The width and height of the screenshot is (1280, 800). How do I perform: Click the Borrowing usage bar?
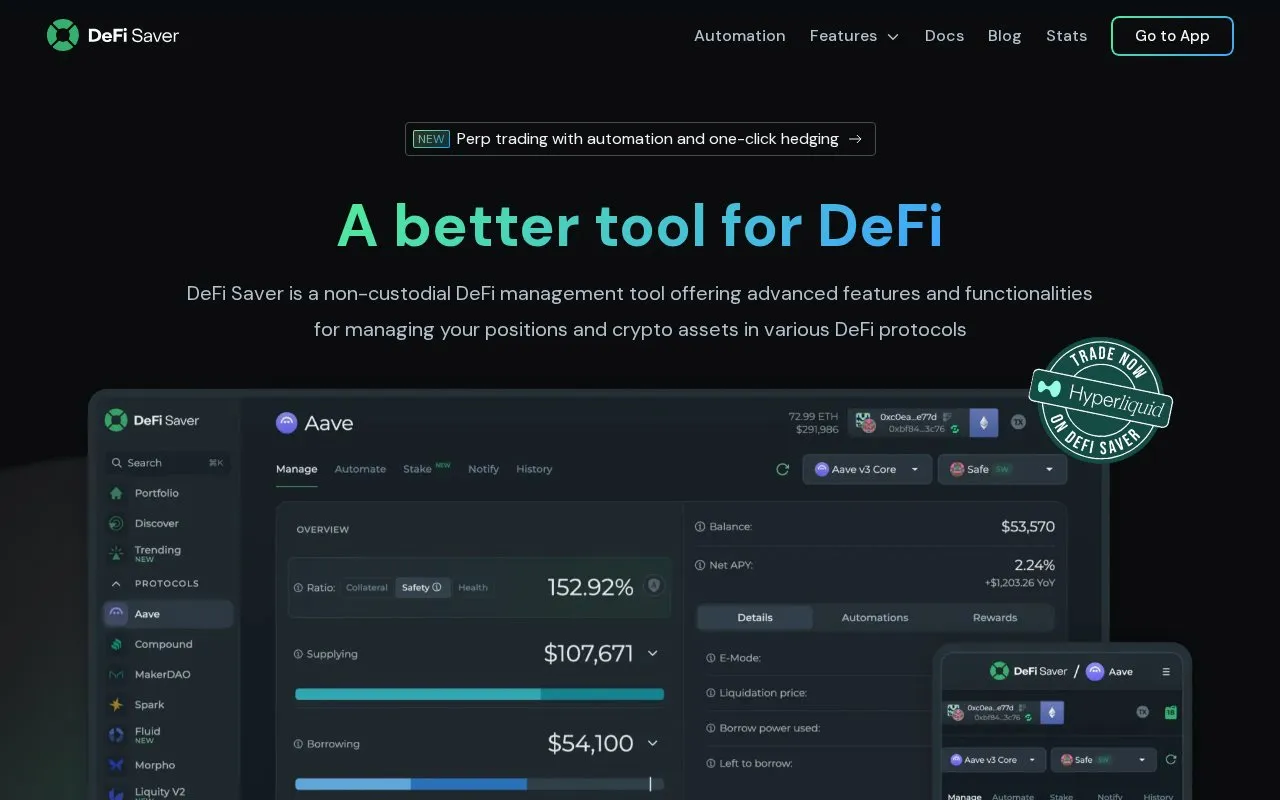click(480, 784)
